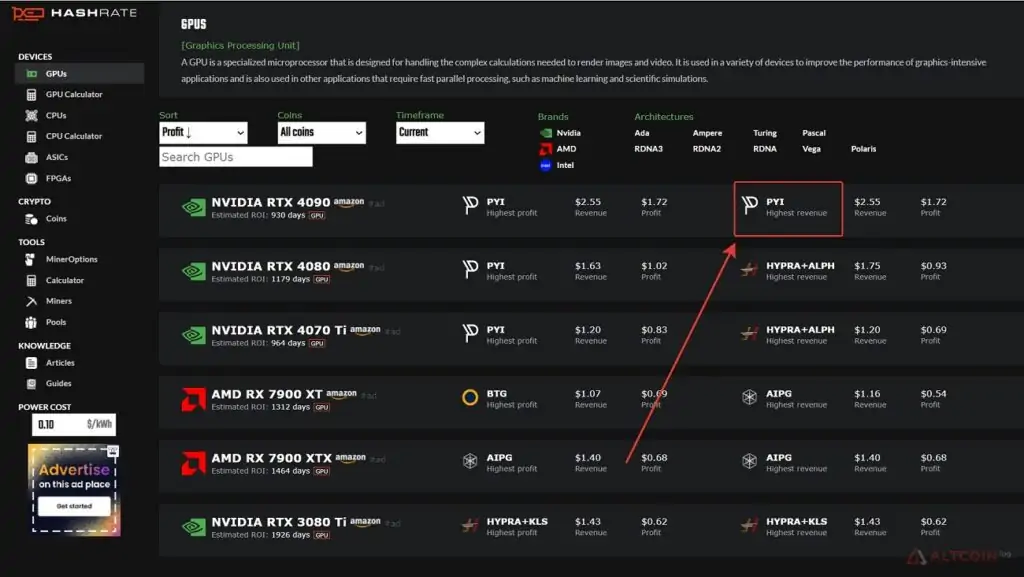
Task: Open MinerOptions tool icon
Action: click(x=30, y=259)
